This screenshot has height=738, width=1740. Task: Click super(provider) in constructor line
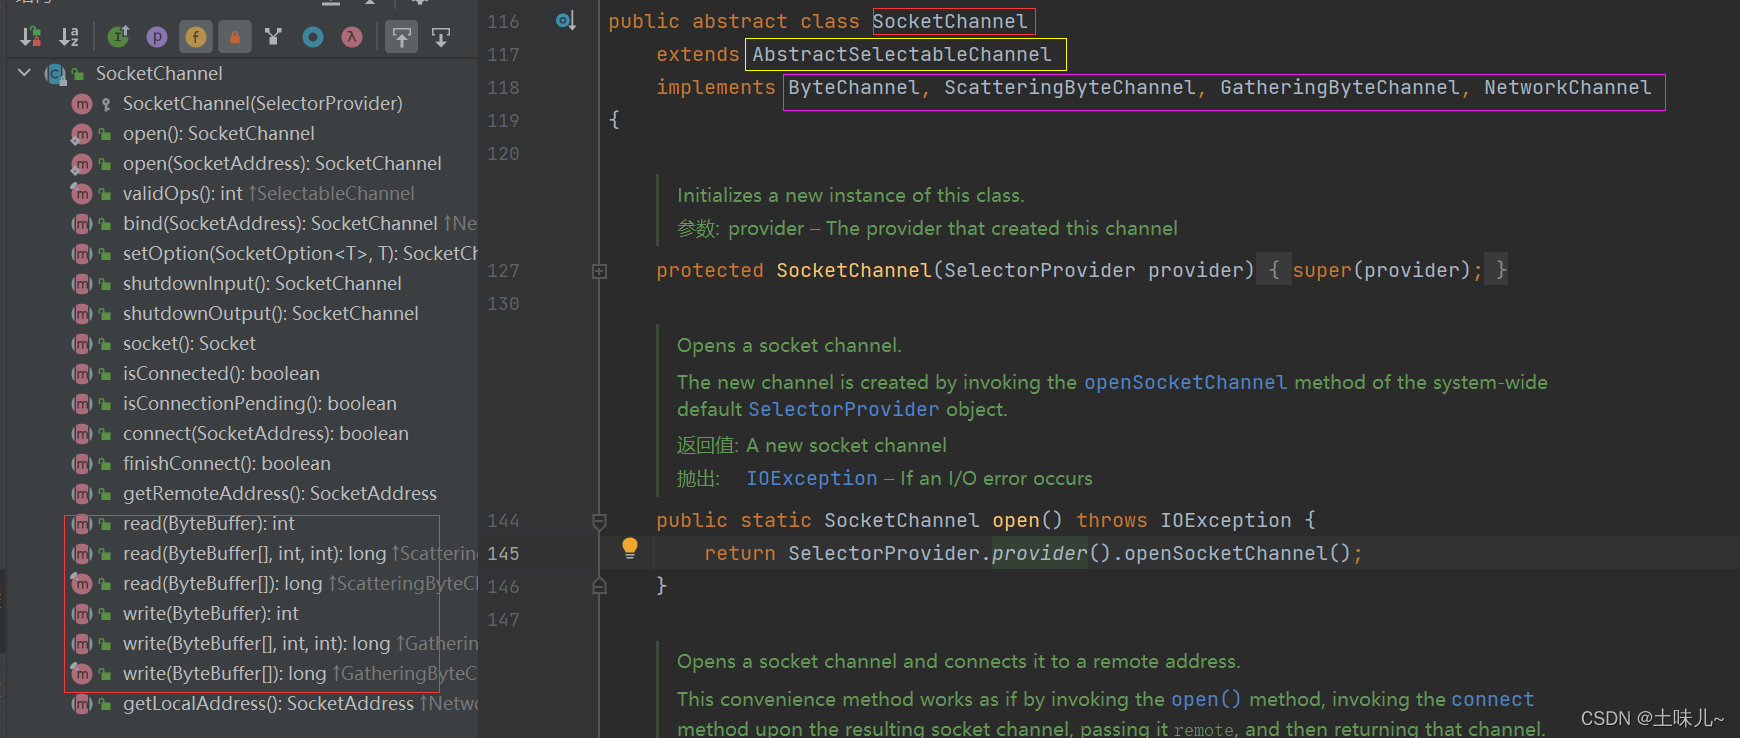point(1381,270)
